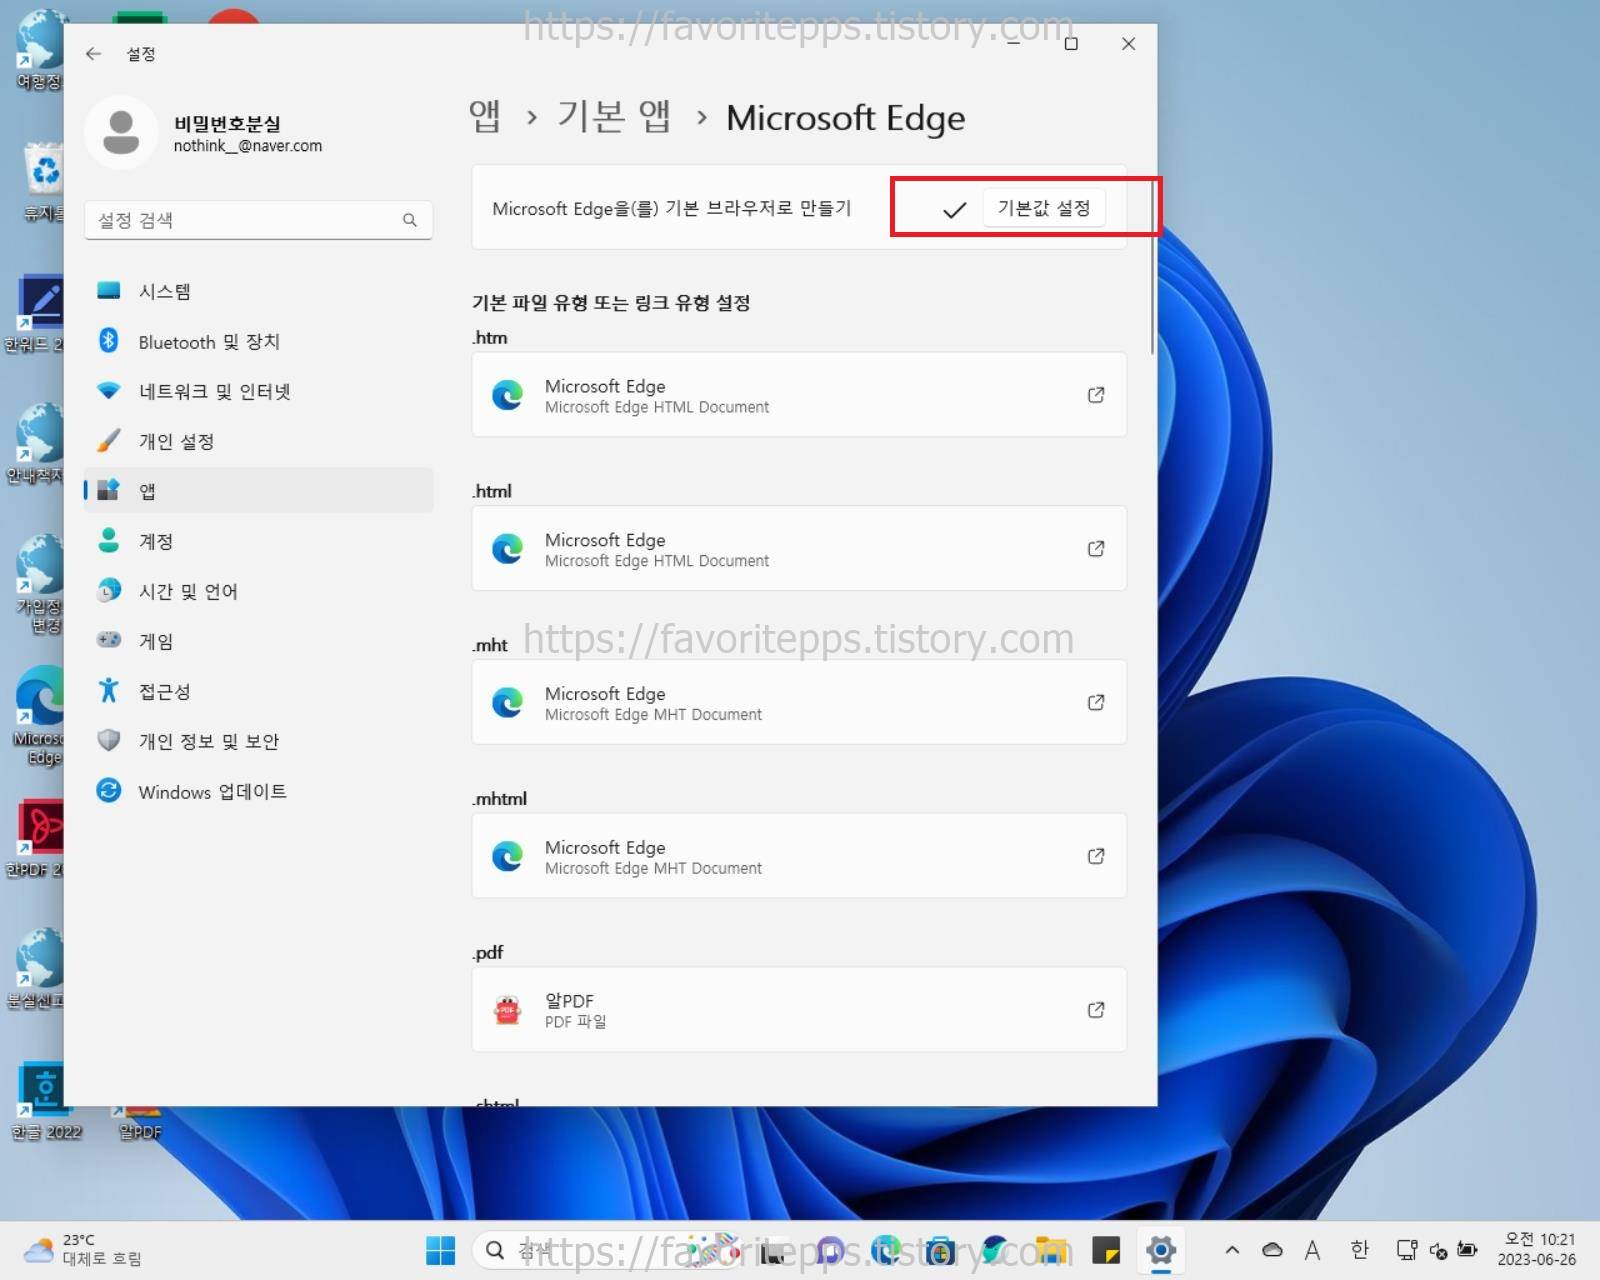Click the Settings gear on taskbar
Image resolution: width=1600 pixels, height=1280 pixels.
(1160, 1250)
